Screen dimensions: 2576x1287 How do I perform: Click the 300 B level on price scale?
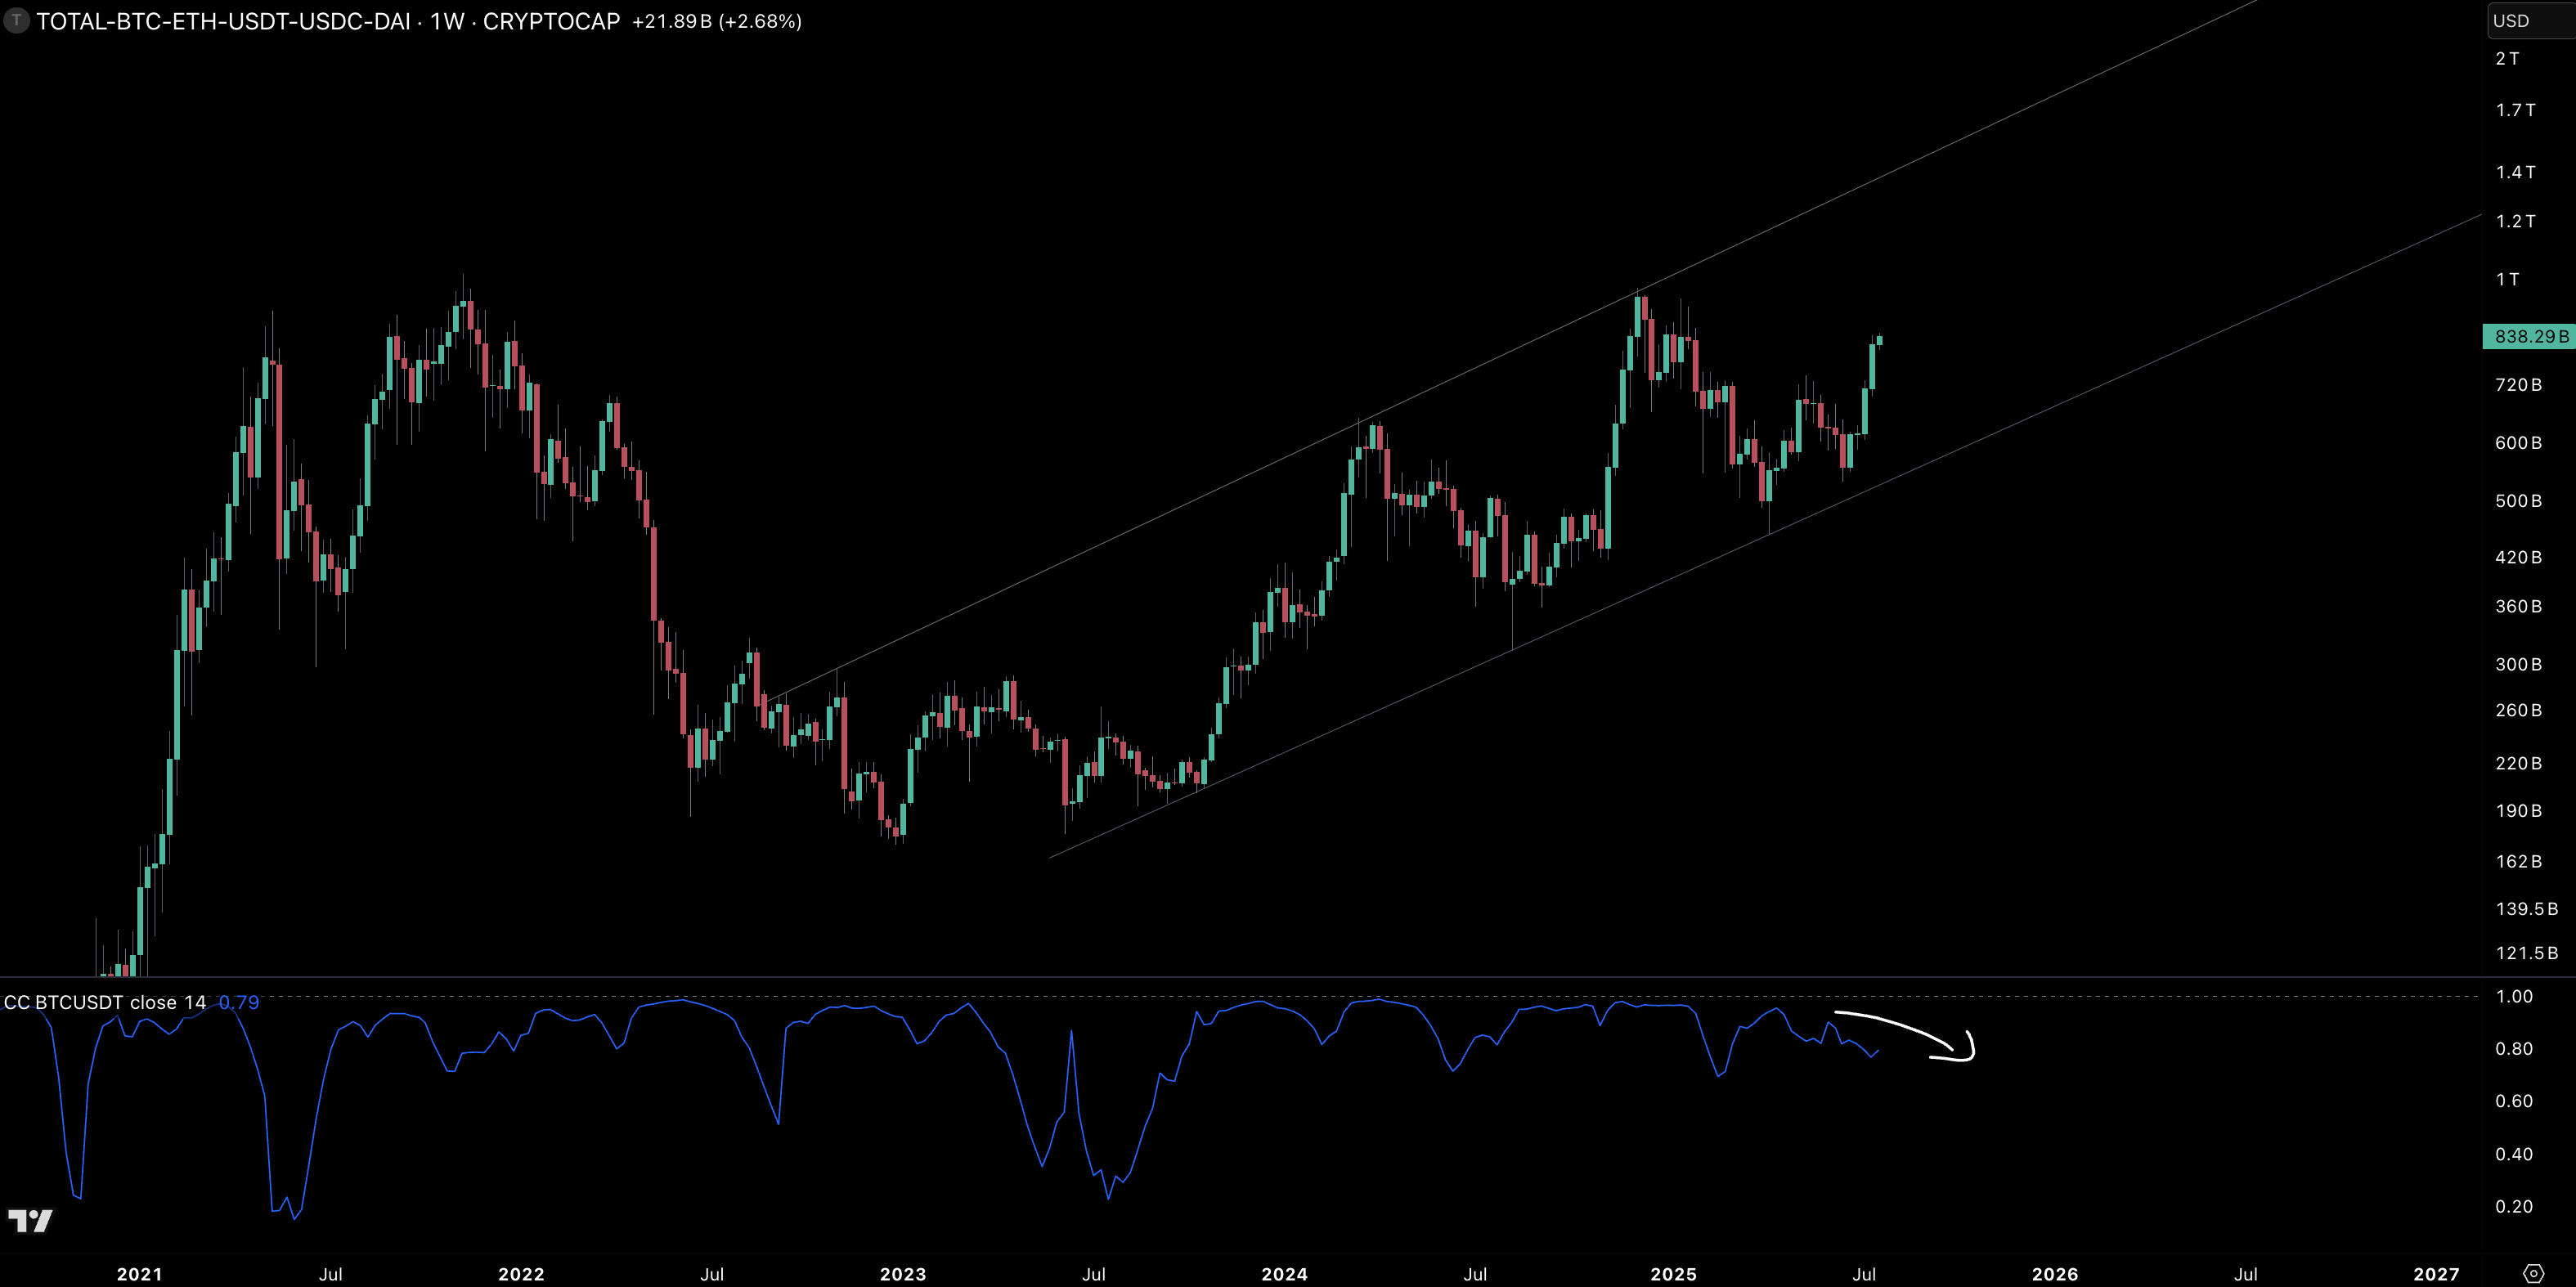[x=2518, y=664]
